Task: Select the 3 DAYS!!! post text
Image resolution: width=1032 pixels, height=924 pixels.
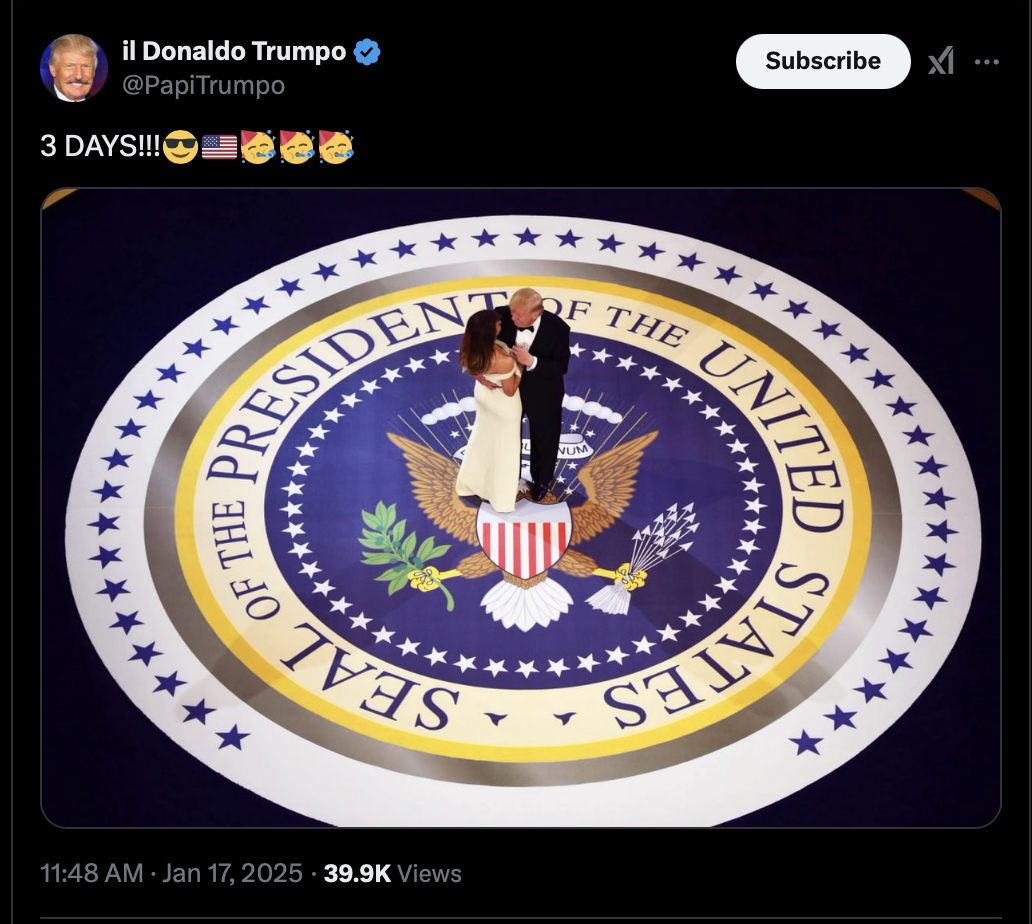Action: tap(99, 146)
